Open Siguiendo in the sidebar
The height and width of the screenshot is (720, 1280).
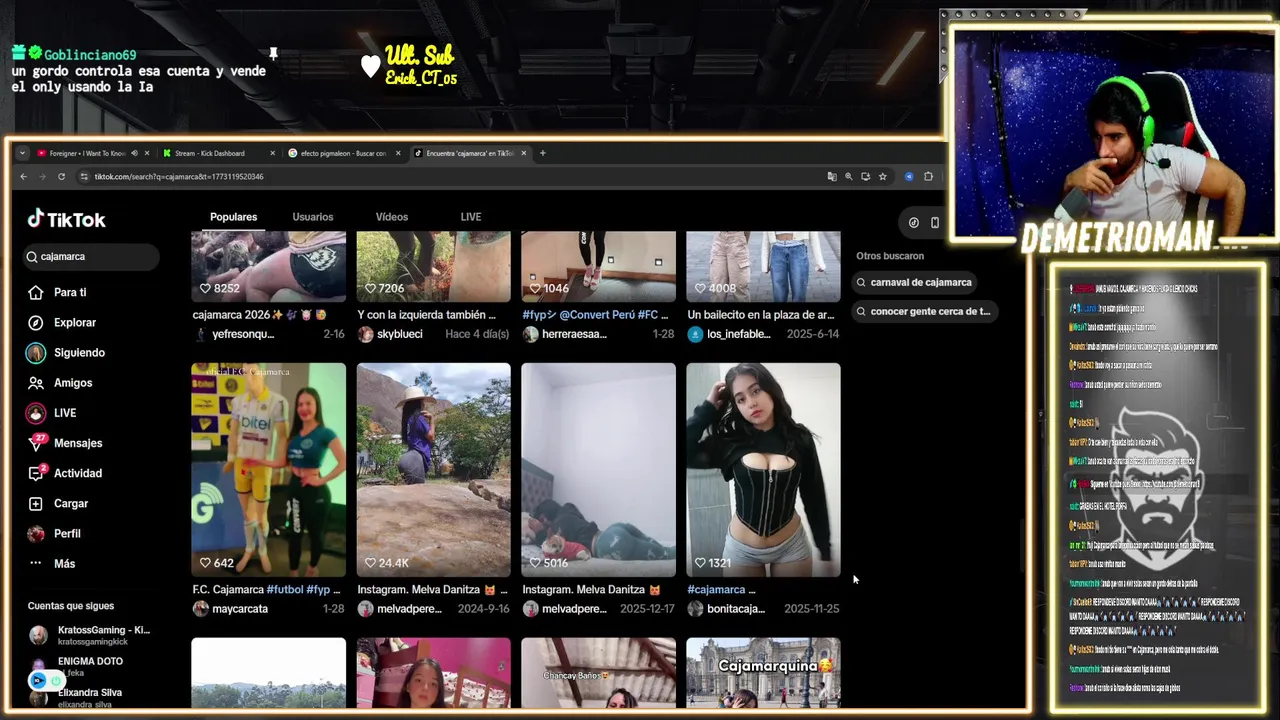click(x=66, y=352)
